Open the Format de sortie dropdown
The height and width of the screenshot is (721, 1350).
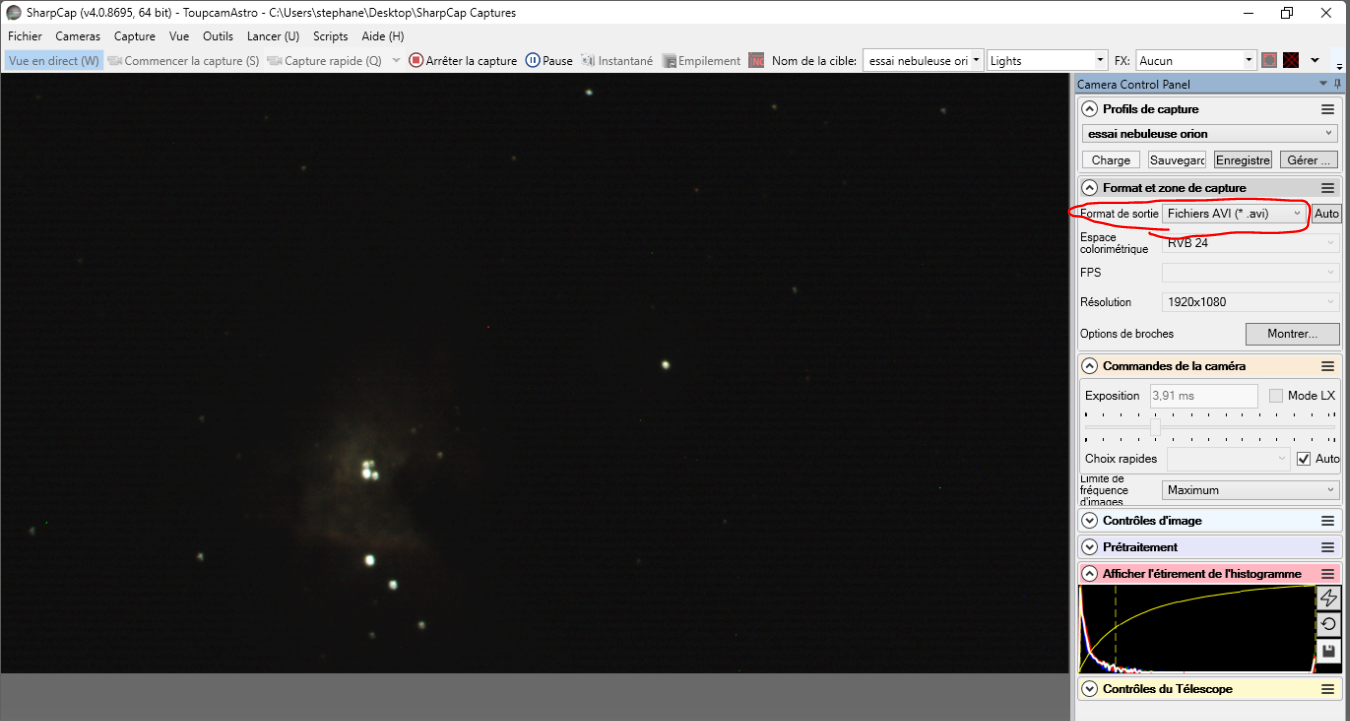point(1236,214)
